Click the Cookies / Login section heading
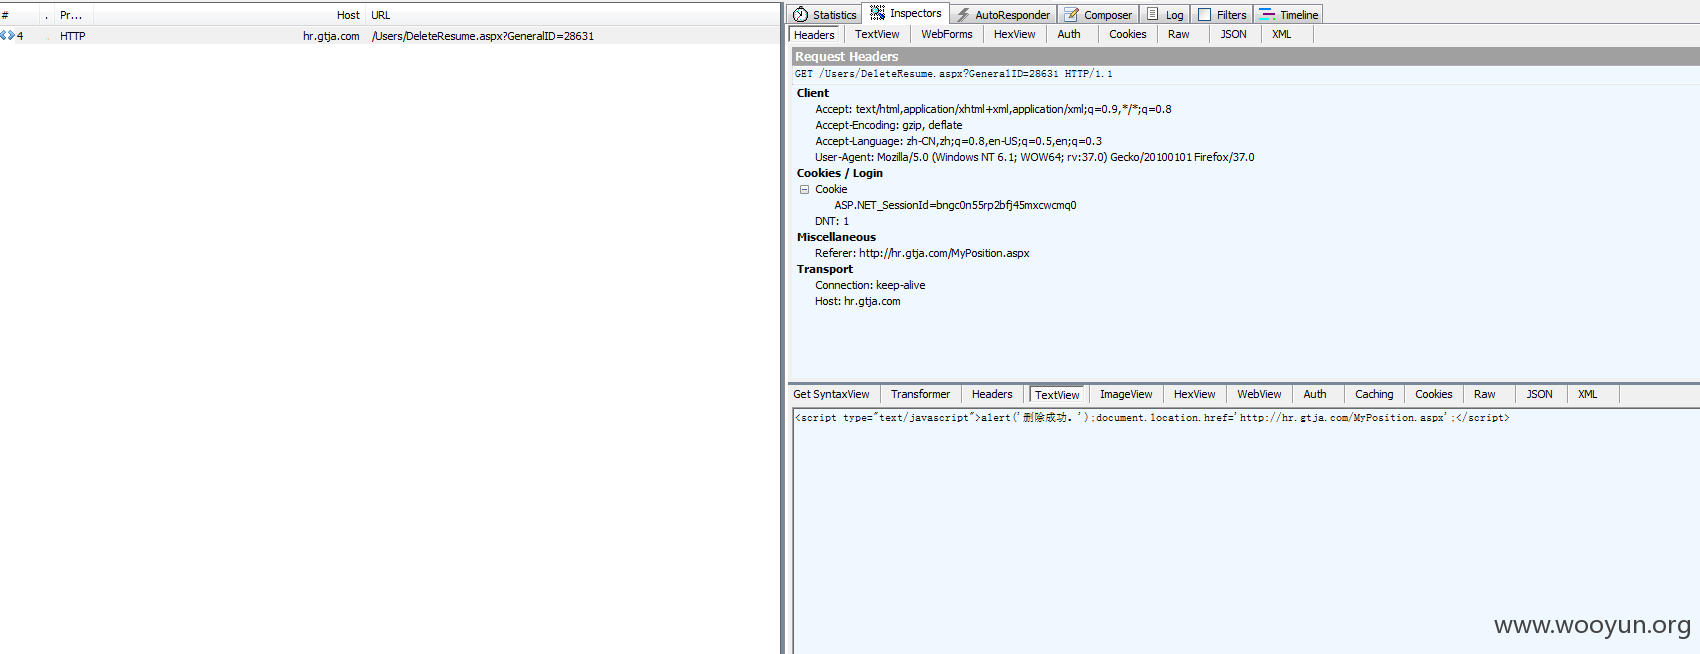The image size is (1700, 654). [840, 173]
